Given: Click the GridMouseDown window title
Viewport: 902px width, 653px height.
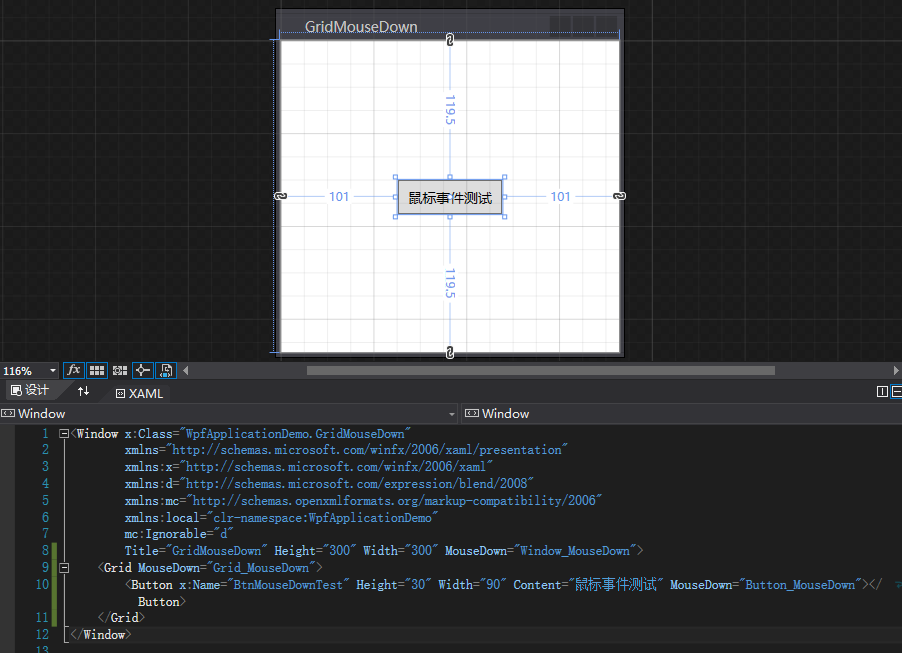Looking at the screenshot, I should click(x=361, y=26).
